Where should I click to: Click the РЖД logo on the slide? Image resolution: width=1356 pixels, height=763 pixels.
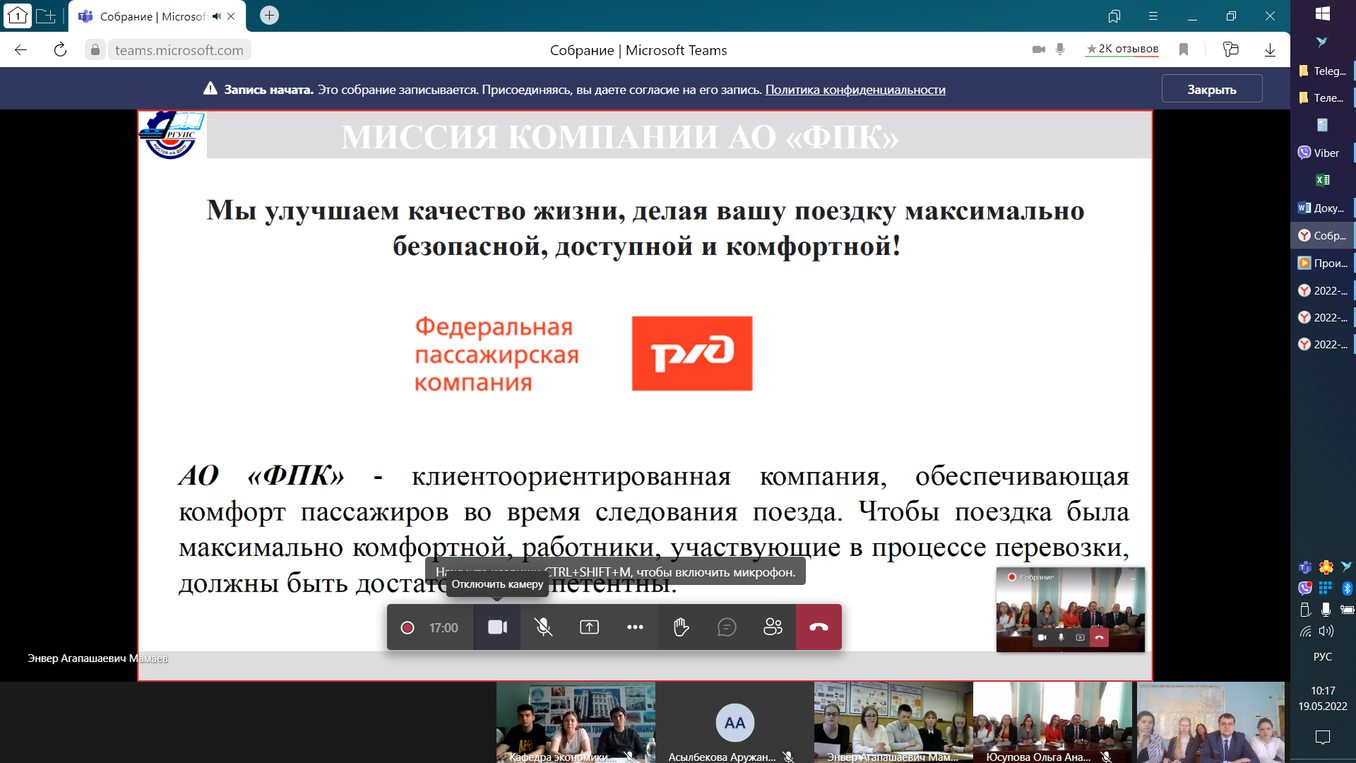692,353
